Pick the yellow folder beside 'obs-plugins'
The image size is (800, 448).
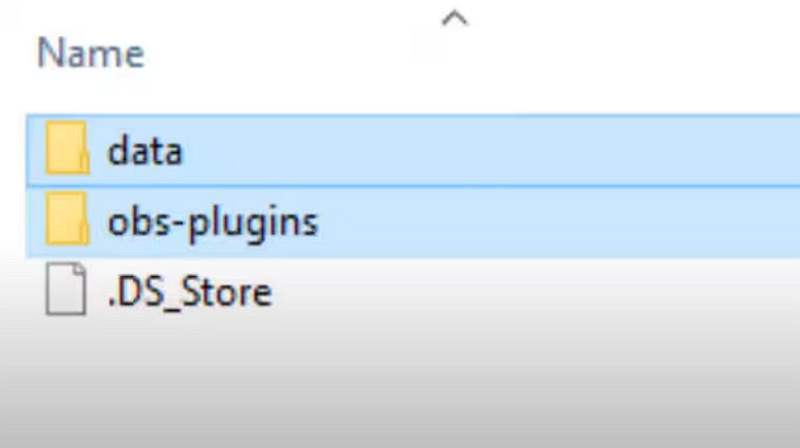tap(67, 219)
